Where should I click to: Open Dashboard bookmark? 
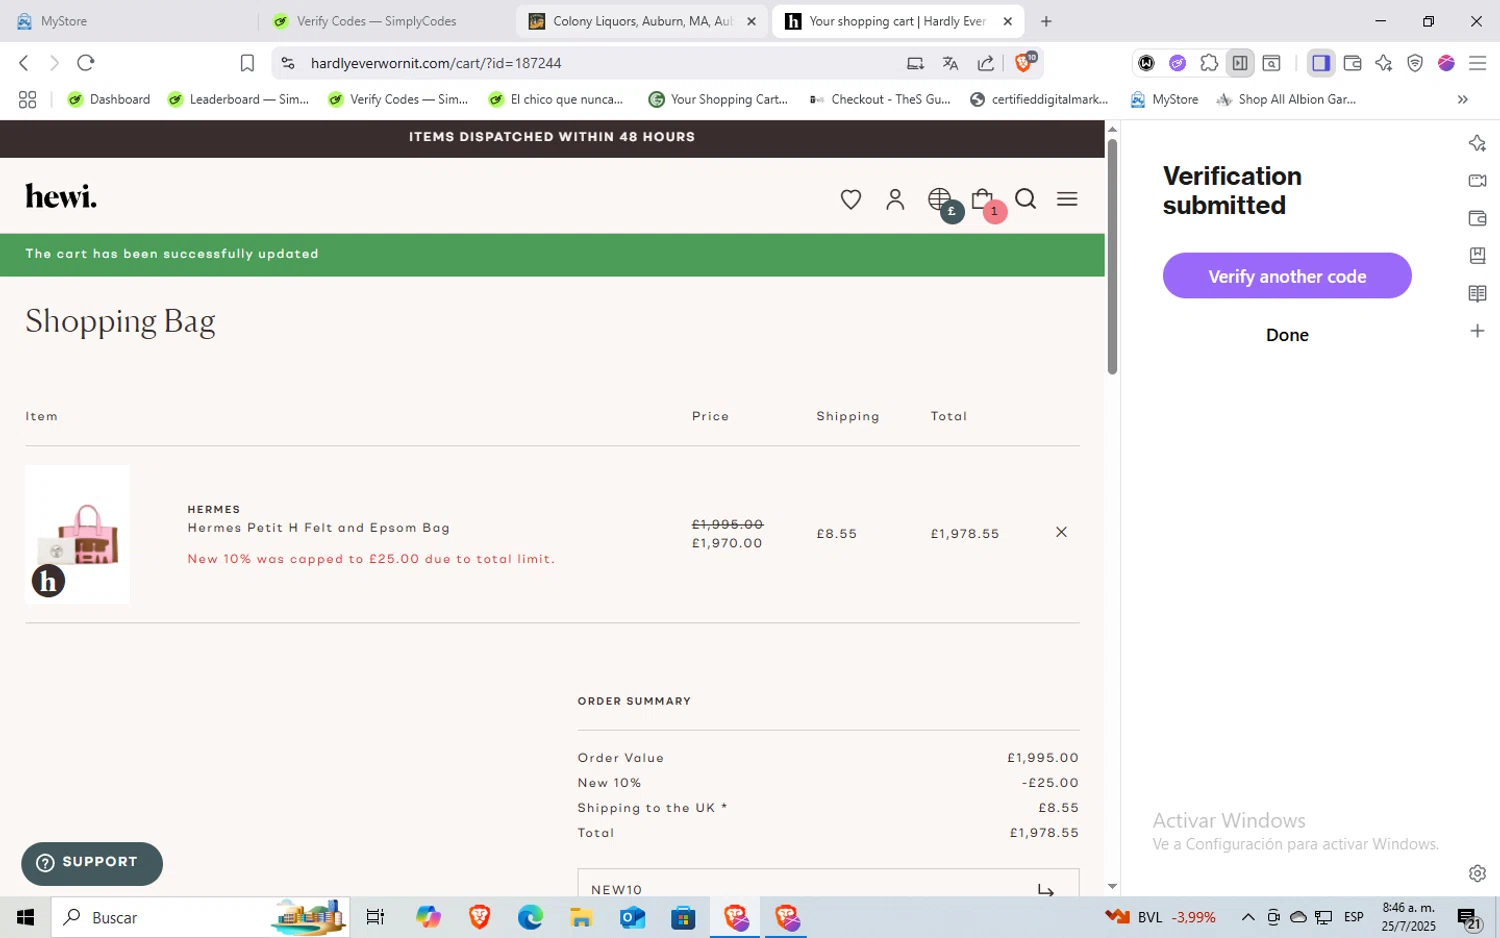click(x=108, y=99)
